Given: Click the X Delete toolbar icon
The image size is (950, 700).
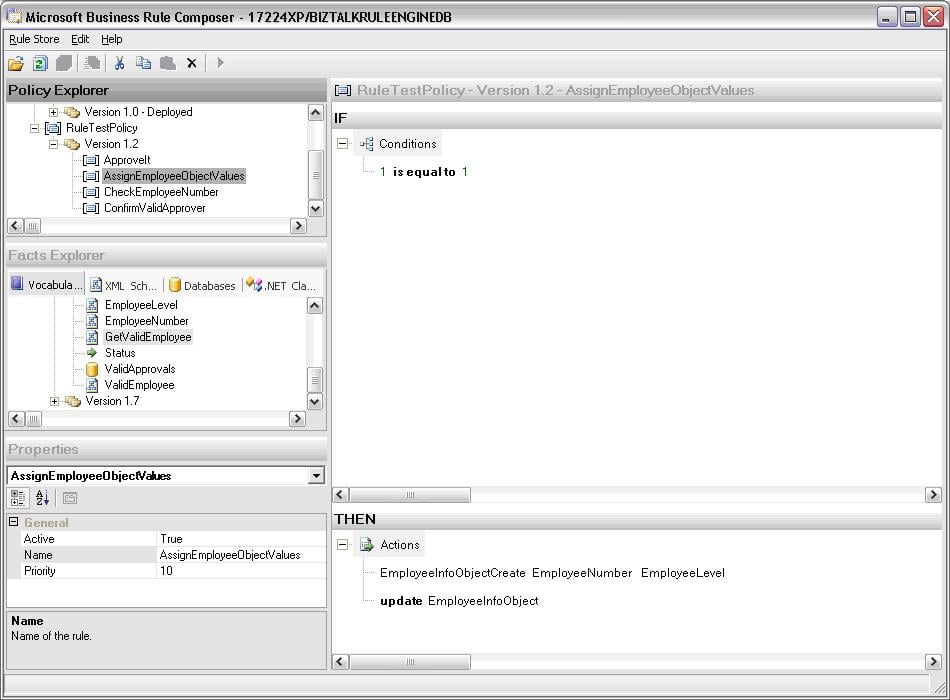Looking at the screenshot, I should 191,63.
